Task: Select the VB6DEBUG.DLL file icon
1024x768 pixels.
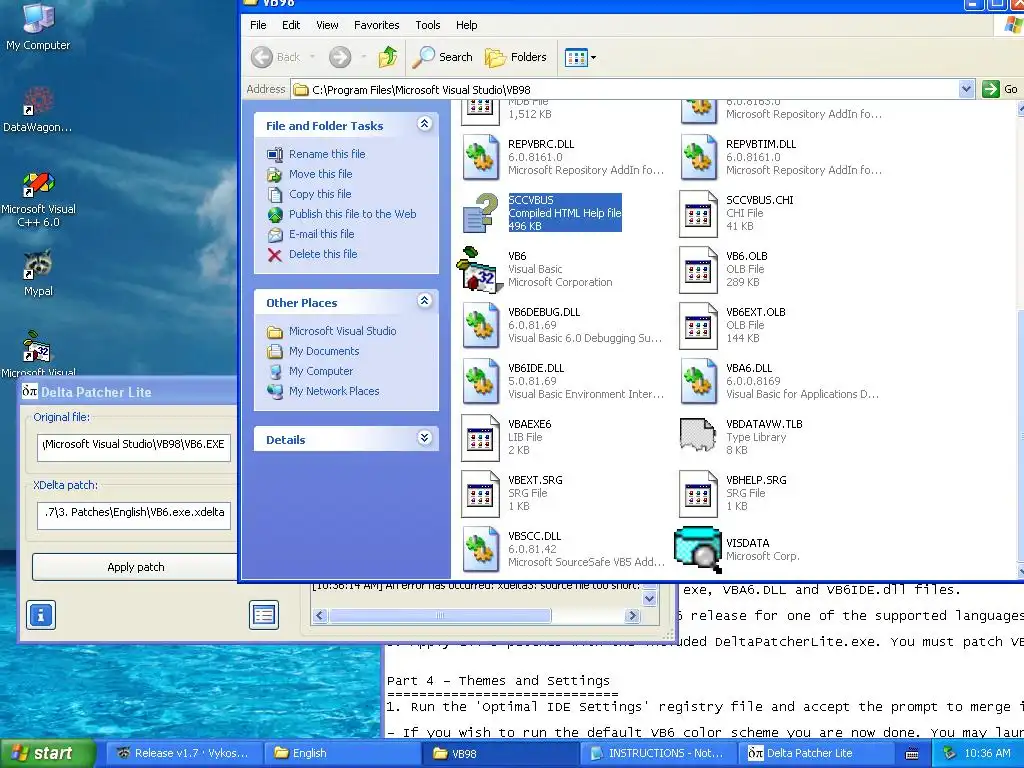Action: [x=481, y=325]
